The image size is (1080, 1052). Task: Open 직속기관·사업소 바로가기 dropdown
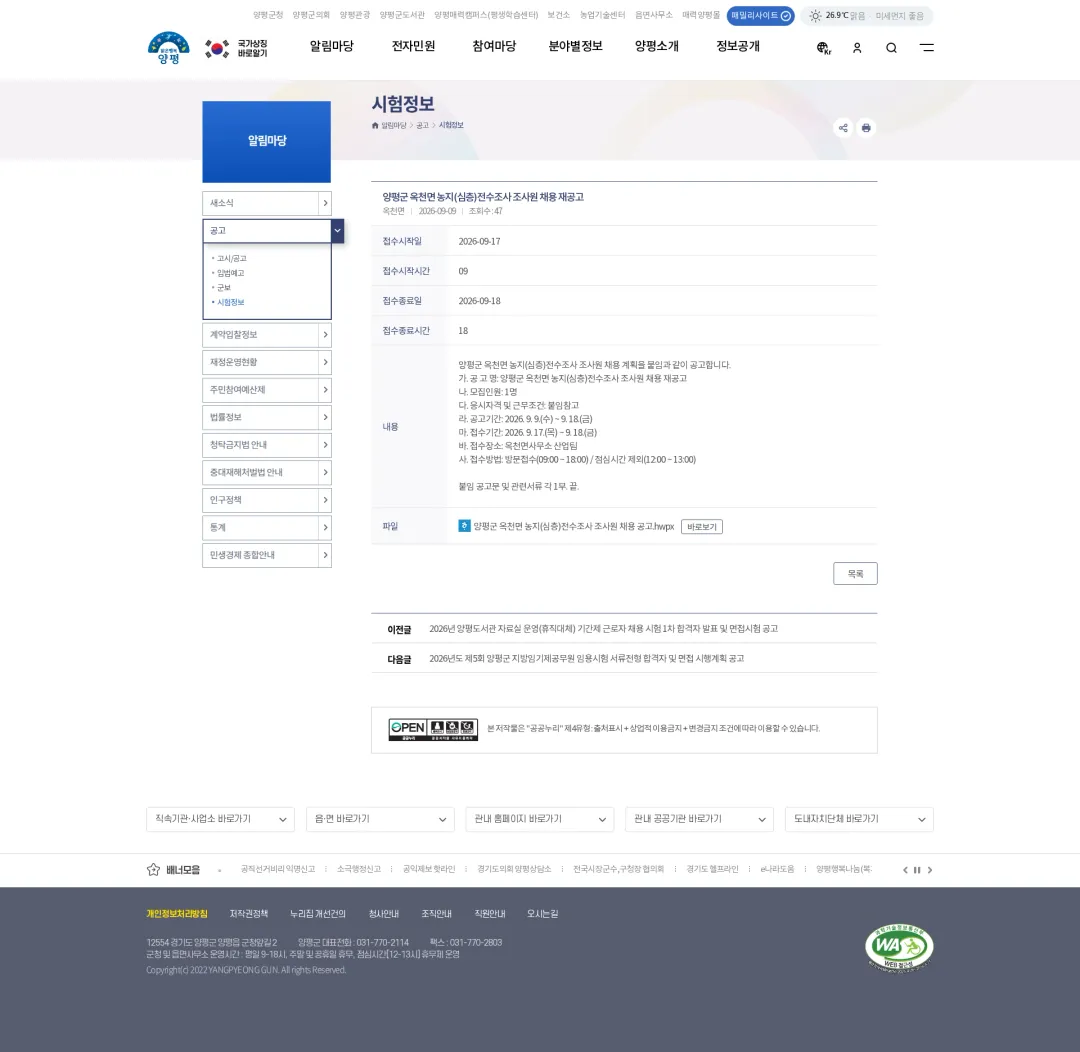point(220,819)
